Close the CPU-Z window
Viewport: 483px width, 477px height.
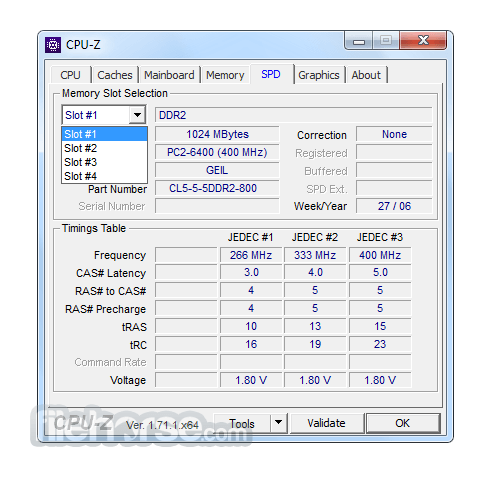(423, 40)
